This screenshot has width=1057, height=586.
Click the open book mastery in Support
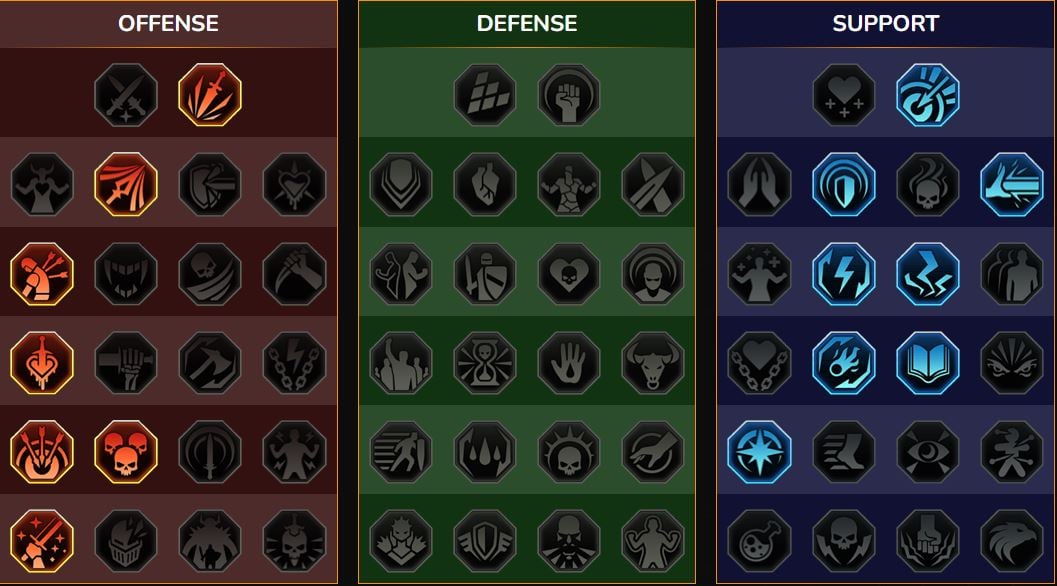pyautogui.click(x=928, y=363)
